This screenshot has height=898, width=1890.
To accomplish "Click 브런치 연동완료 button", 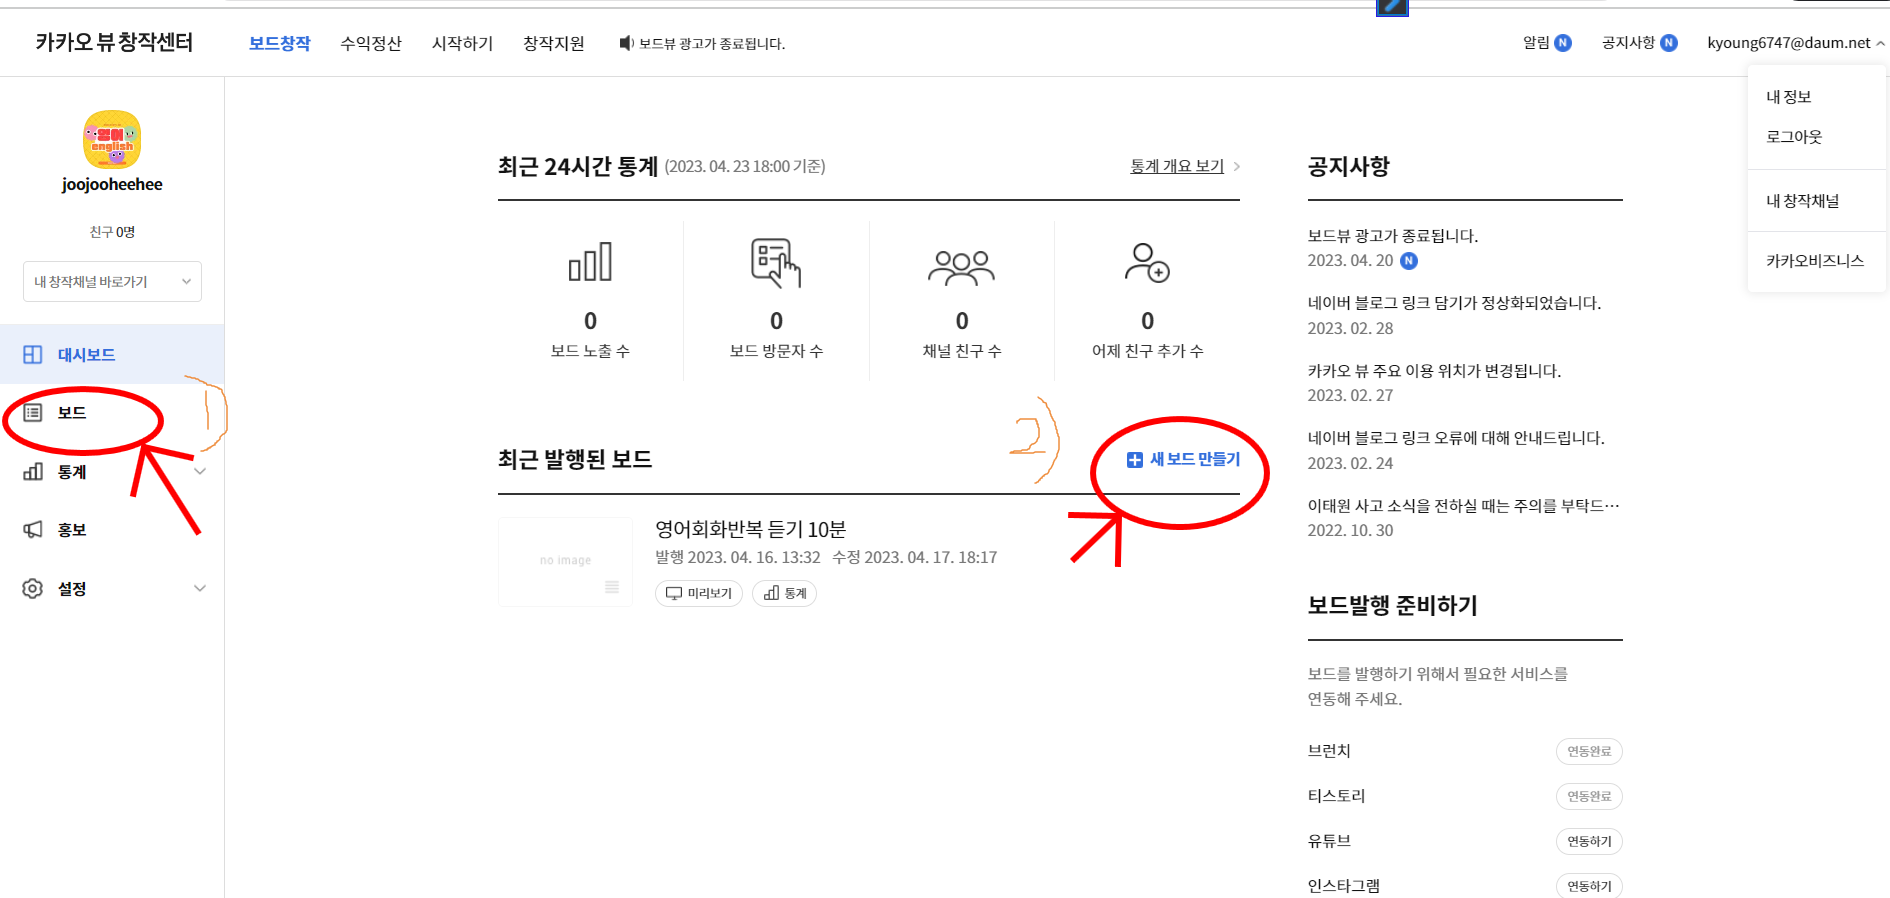I will pyautogui.click(x=1589, y=752).
